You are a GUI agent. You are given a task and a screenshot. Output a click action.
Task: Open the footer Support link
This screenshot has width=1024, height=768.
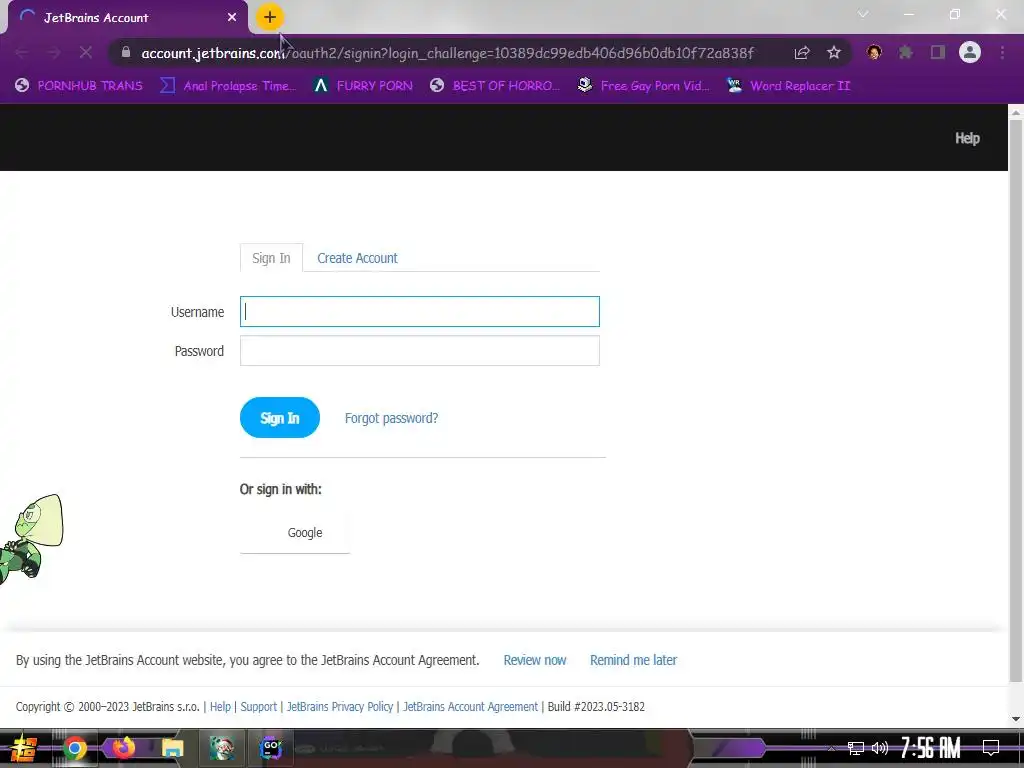pyautogui.click(x=259, y=707)
